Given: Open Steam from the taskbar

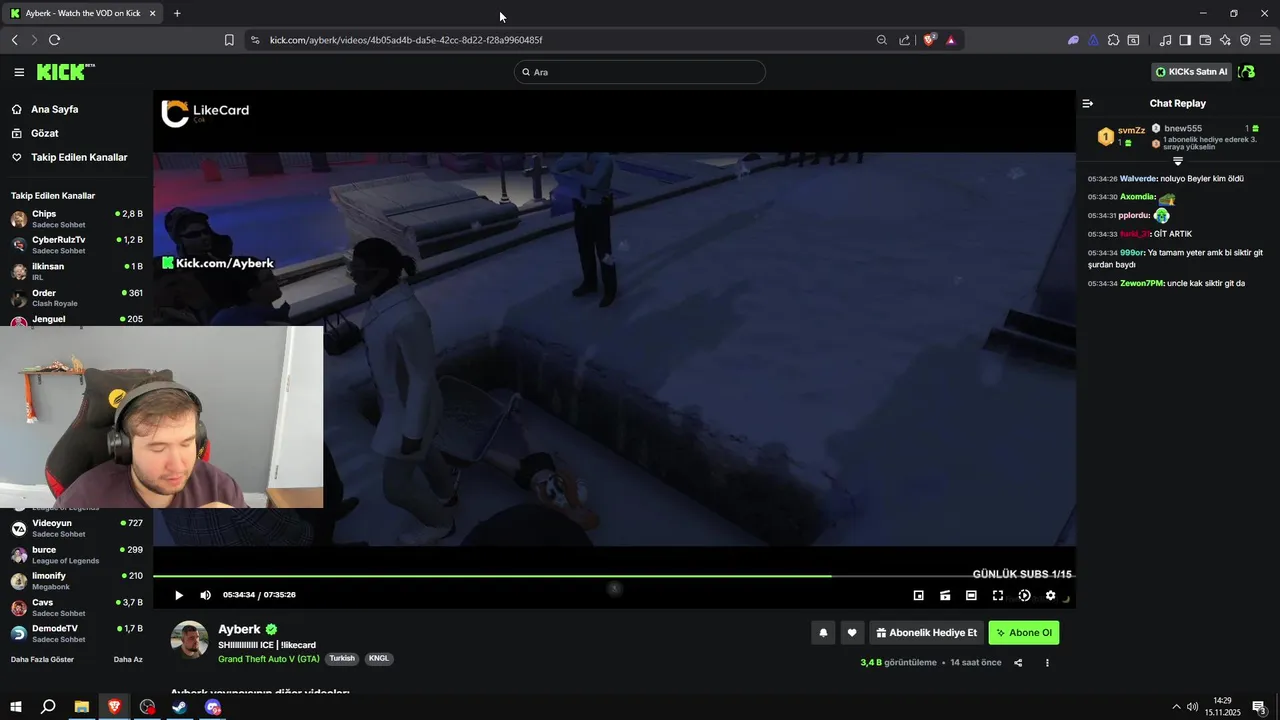Looking at the screenshot, I should tap(180, 707).
